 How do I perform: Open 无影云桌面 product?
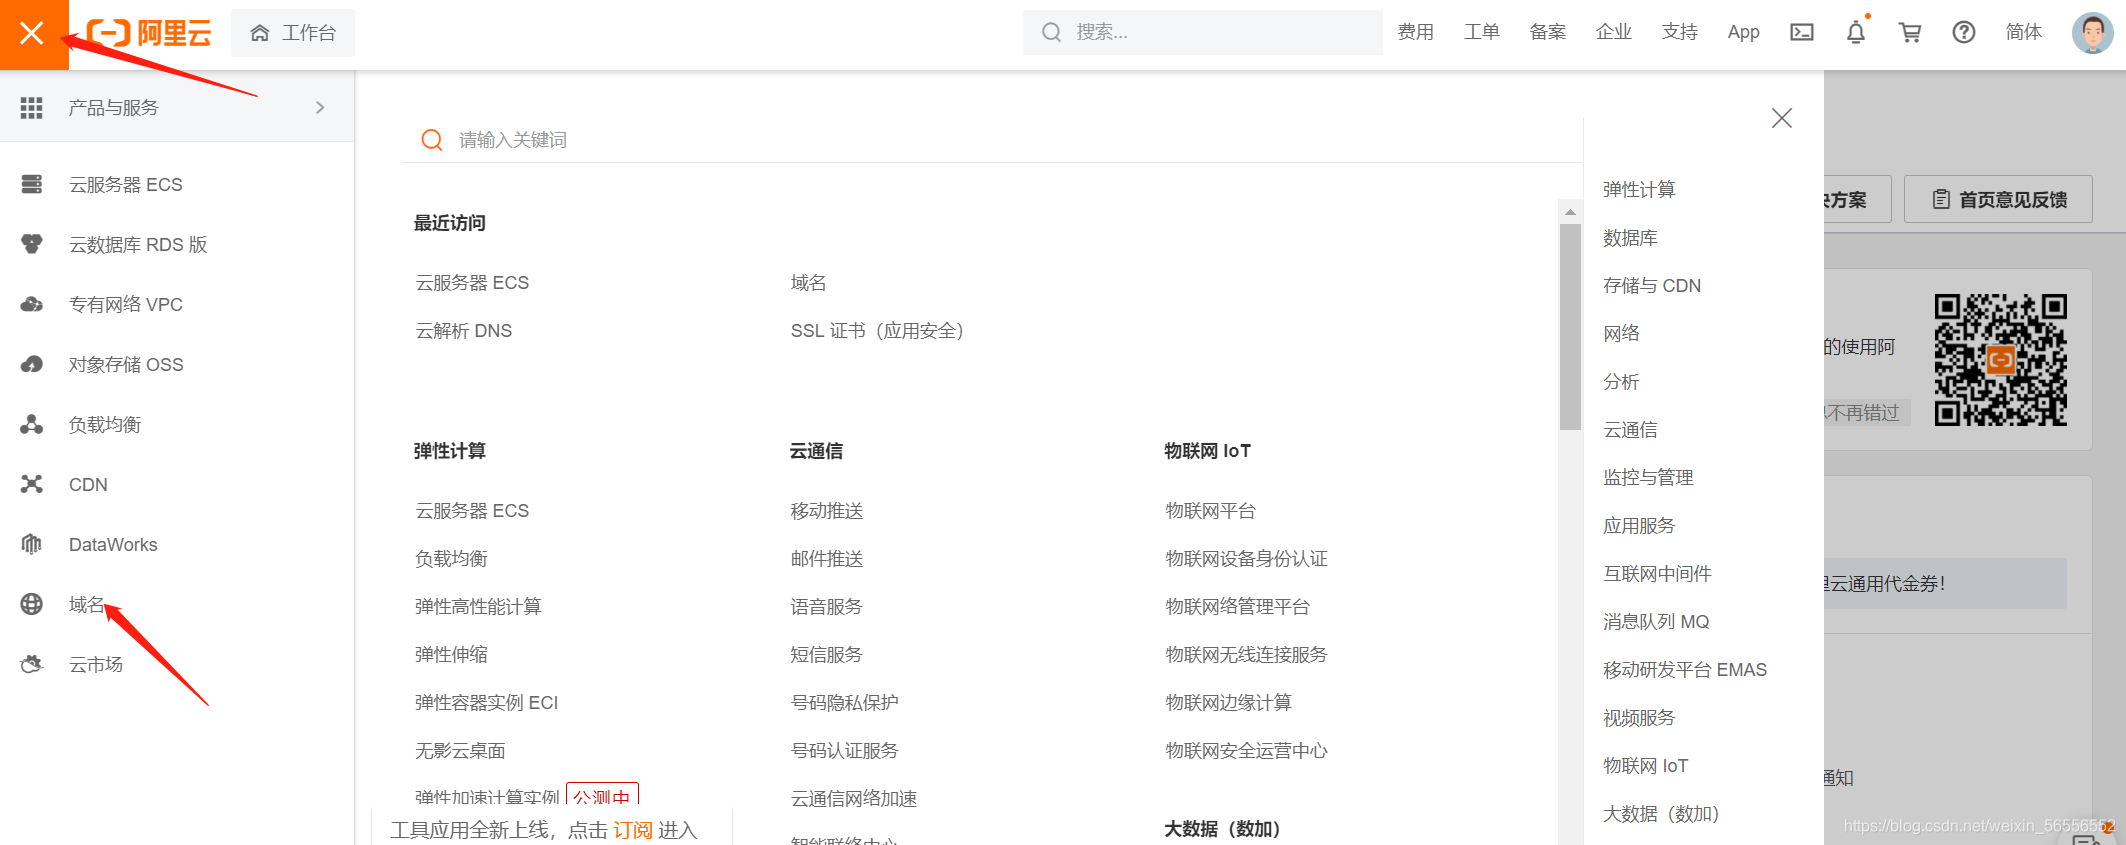click(x=460, y=751)
